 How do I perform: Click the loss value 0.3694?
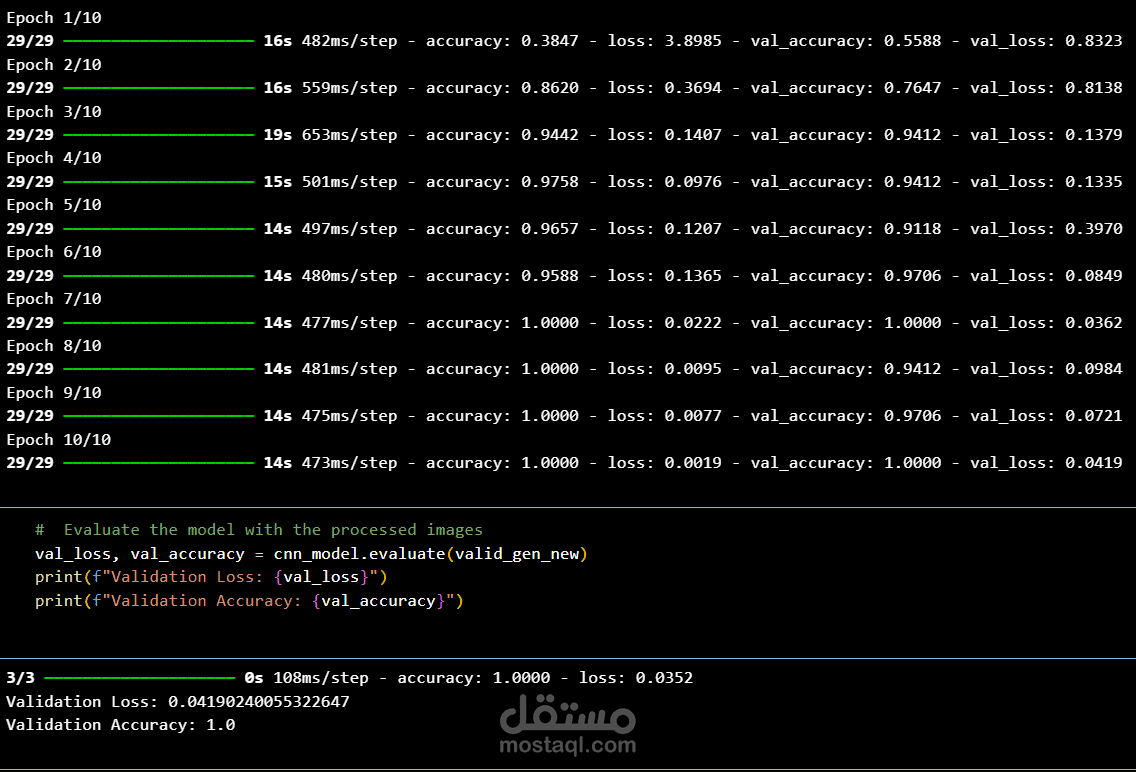(x=693, y=88)
